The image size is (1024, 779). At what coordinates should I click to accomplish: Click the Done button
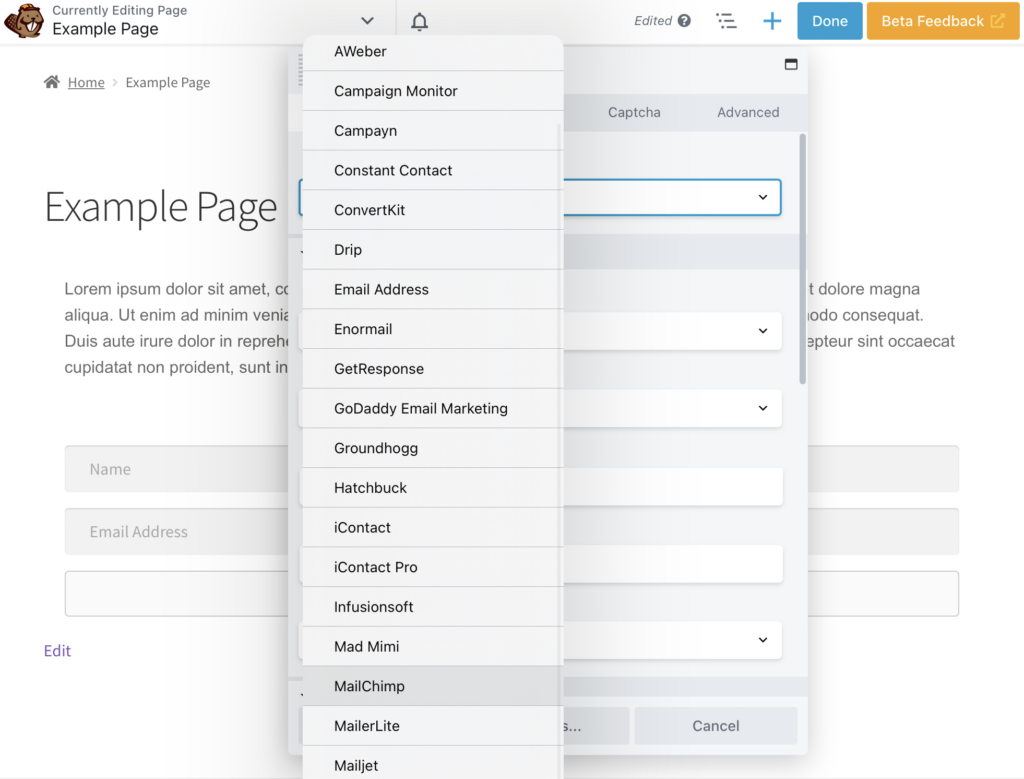tap(829, 20)
